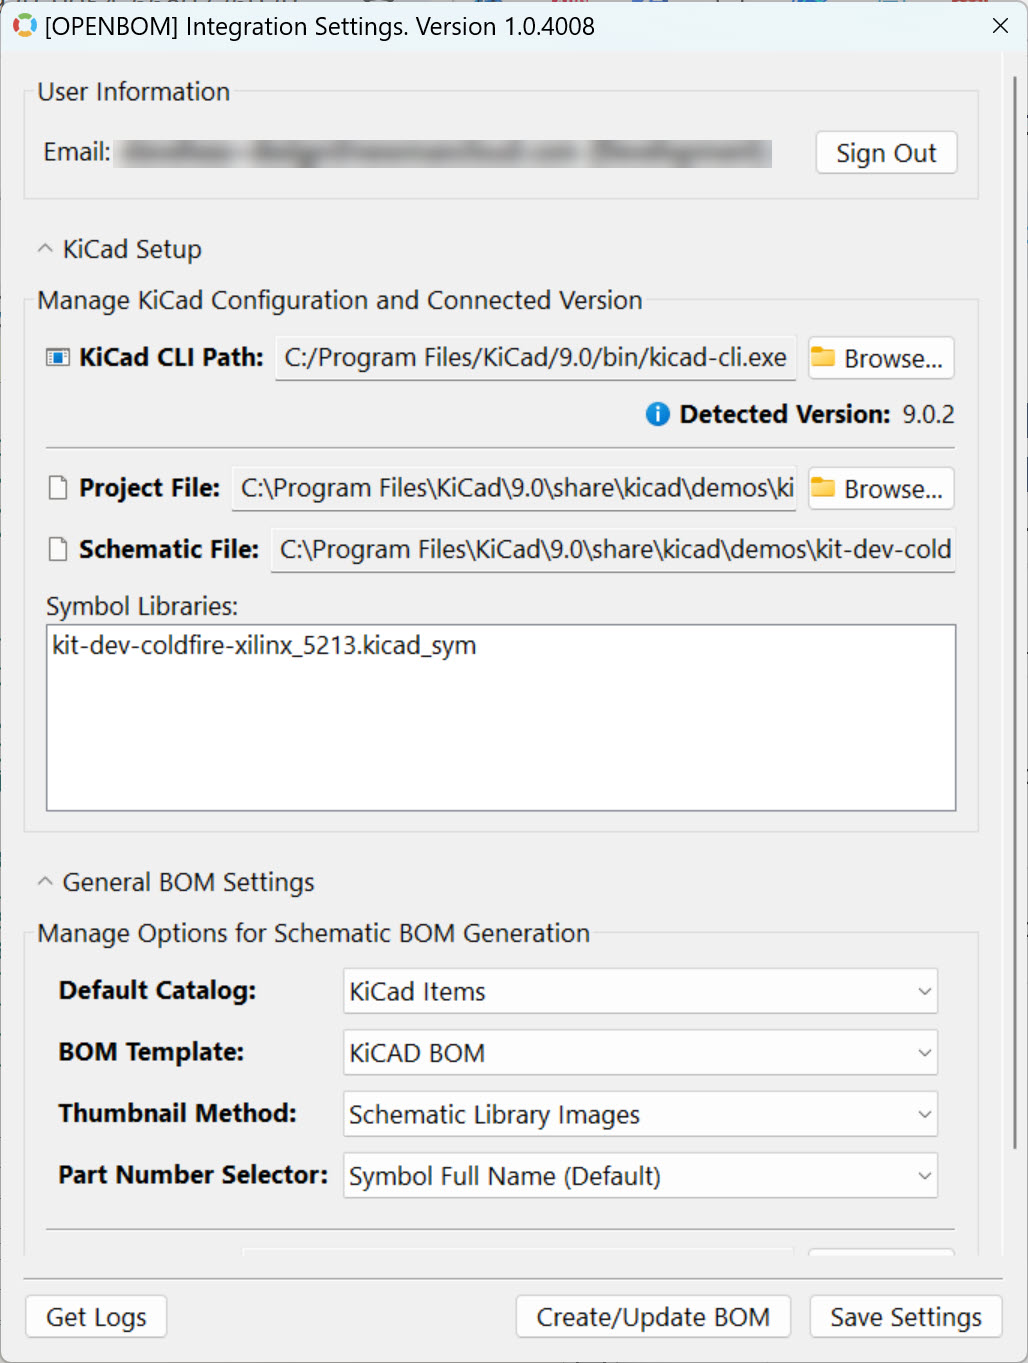This screenshot has height=1363, width=1028.
Task: Click the blurred Email address value
Action: coord(443,153)
